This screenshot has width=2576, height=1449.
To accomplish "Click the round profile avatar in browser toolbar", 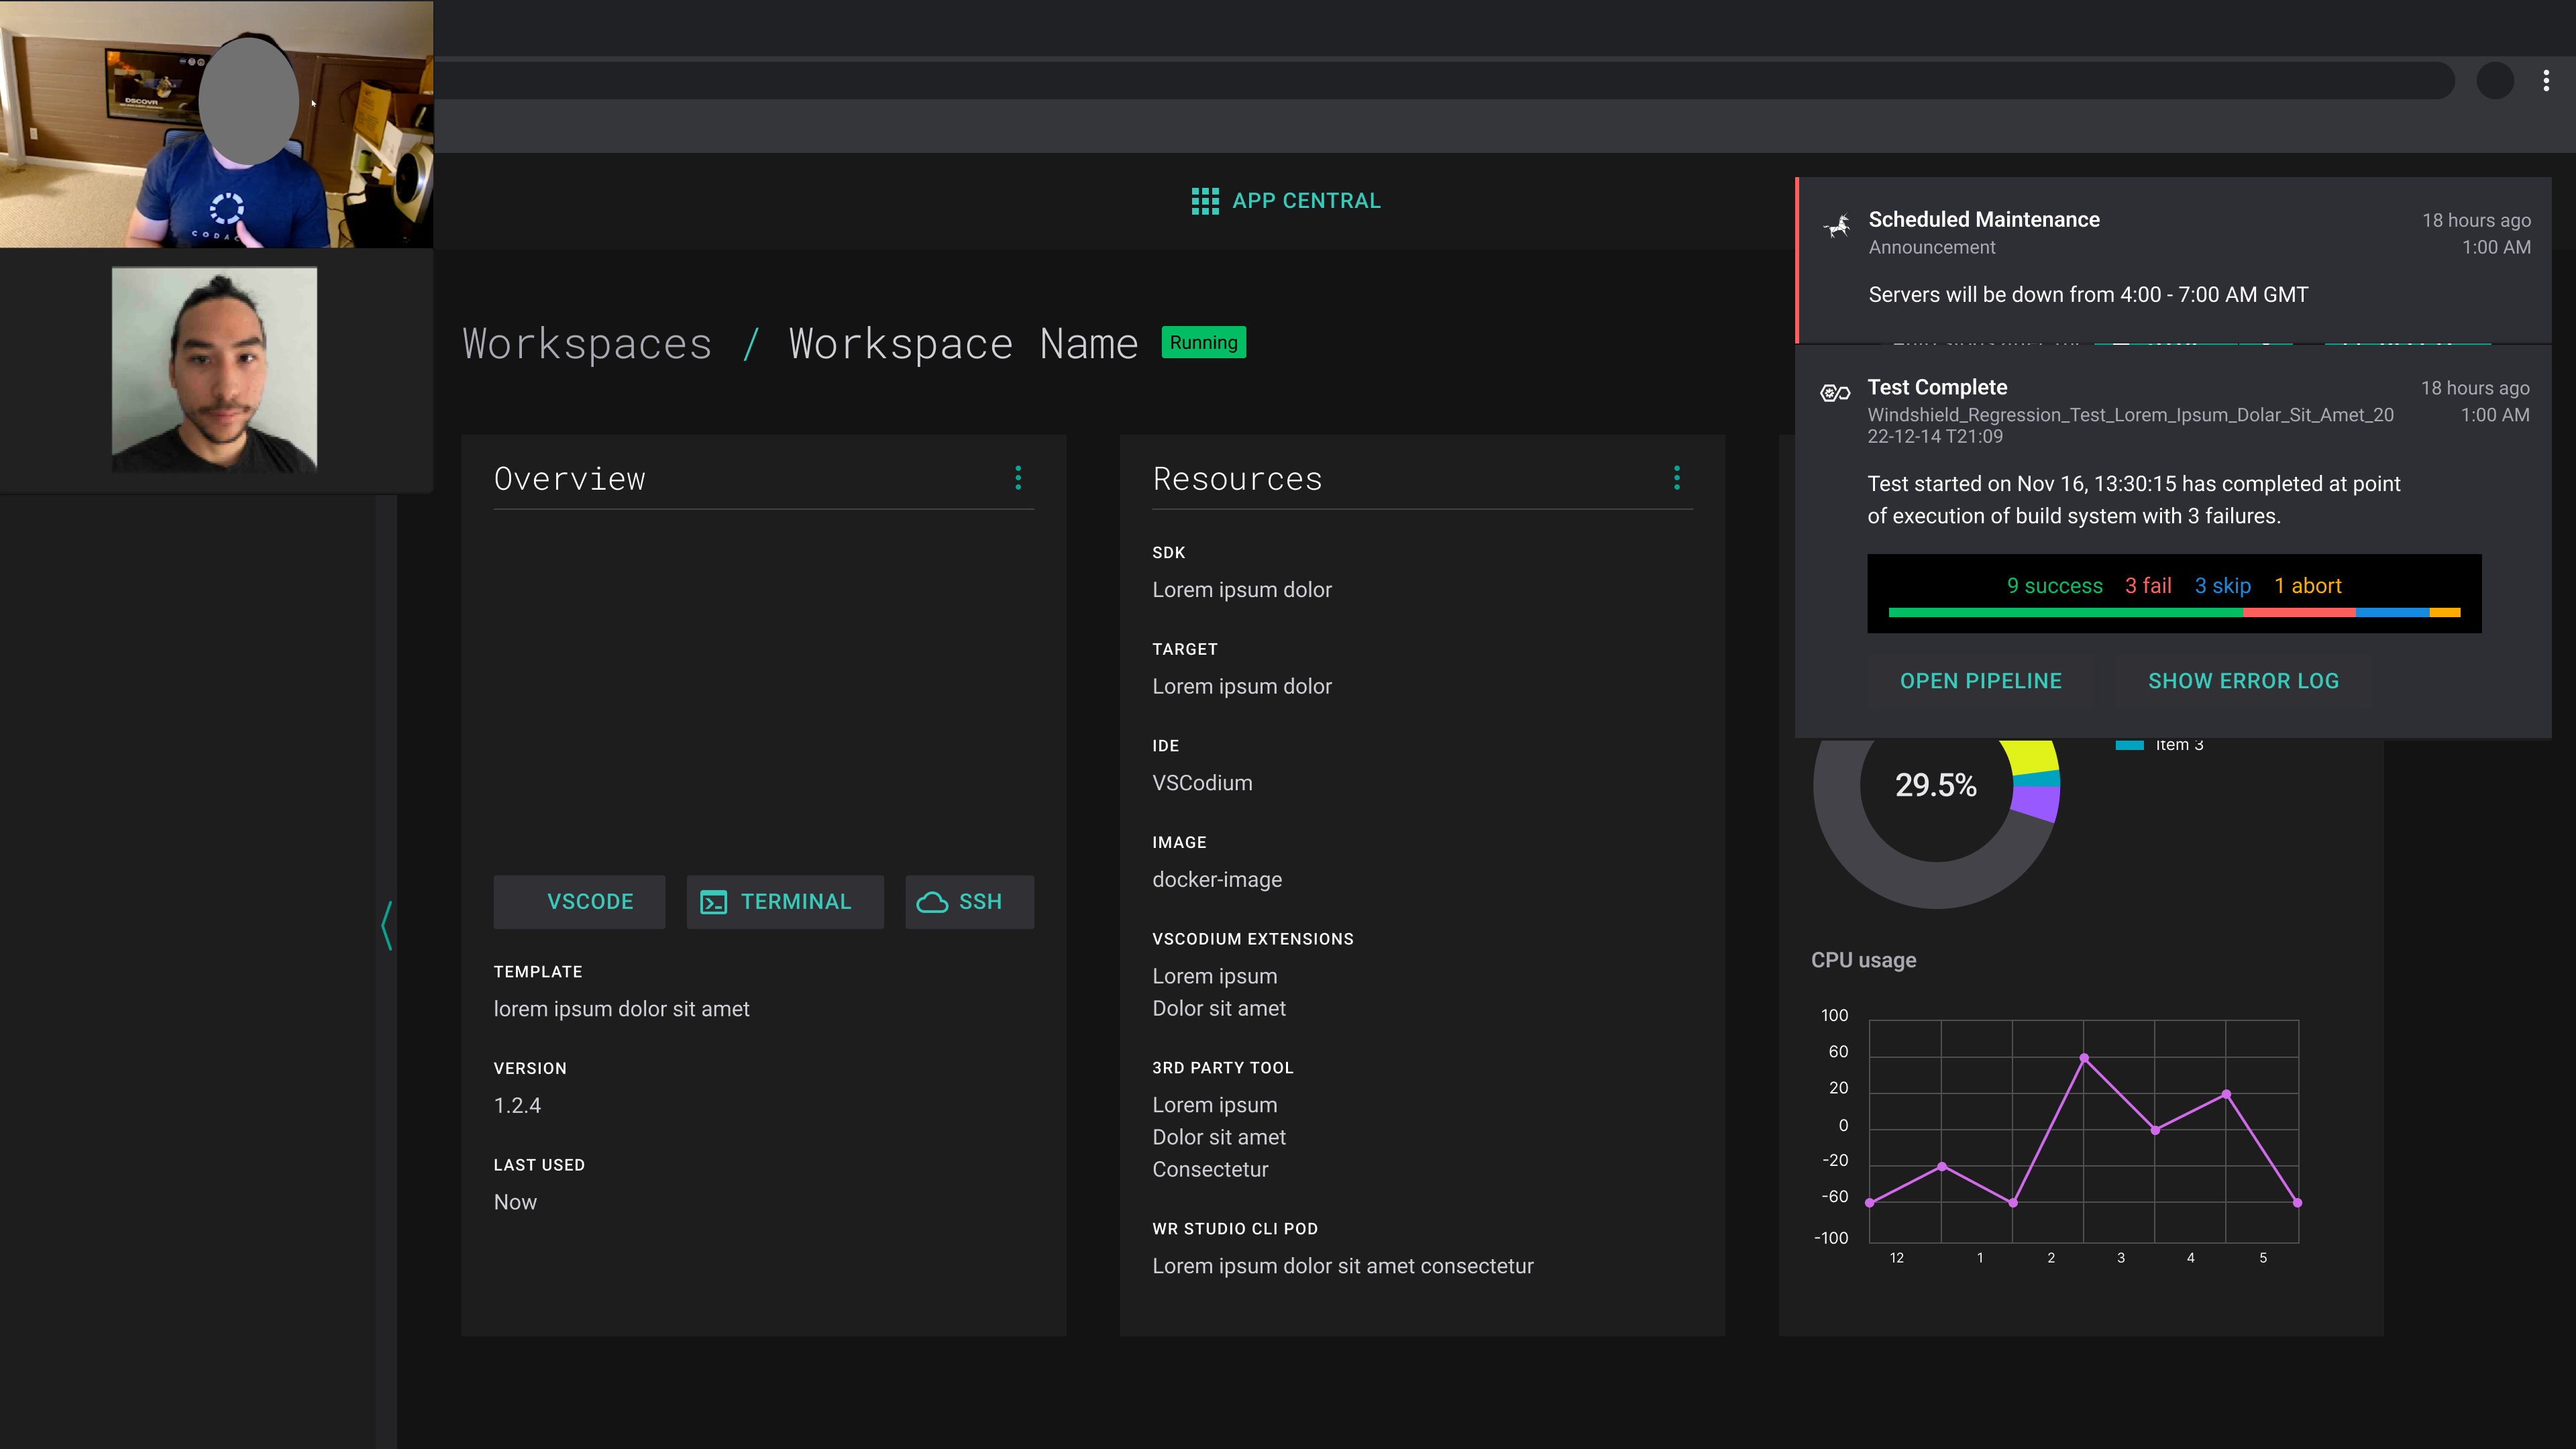I will pyautogui.click(x=2495, y=81).
